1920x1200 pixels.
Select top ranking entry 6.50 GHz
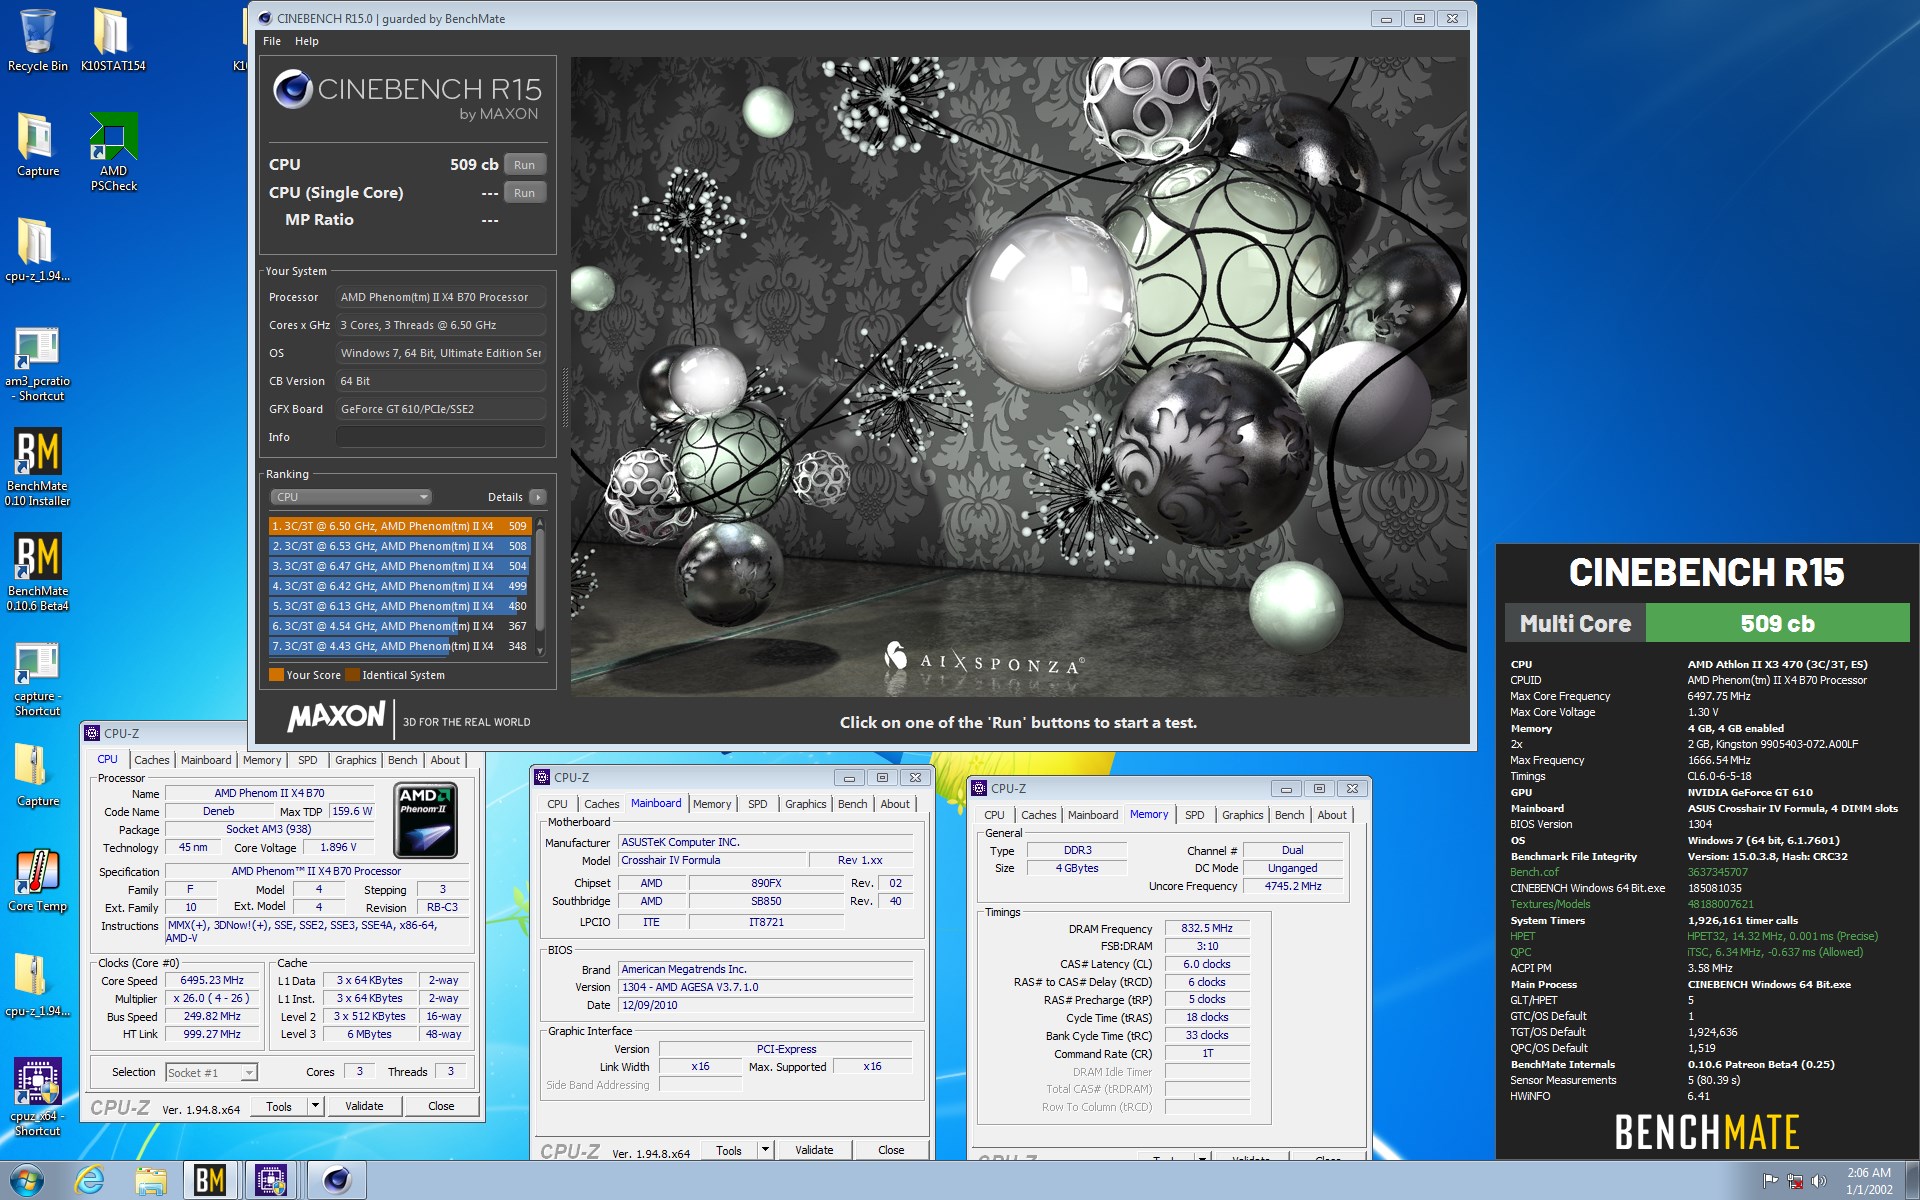click(400, 526)
